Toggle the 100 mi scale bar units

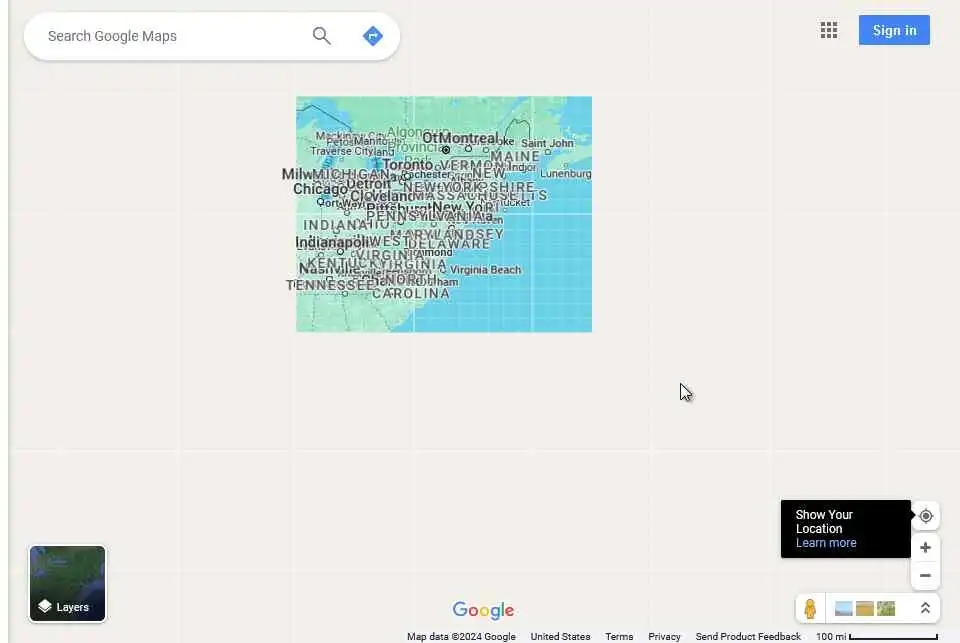[x=877, y=637]
